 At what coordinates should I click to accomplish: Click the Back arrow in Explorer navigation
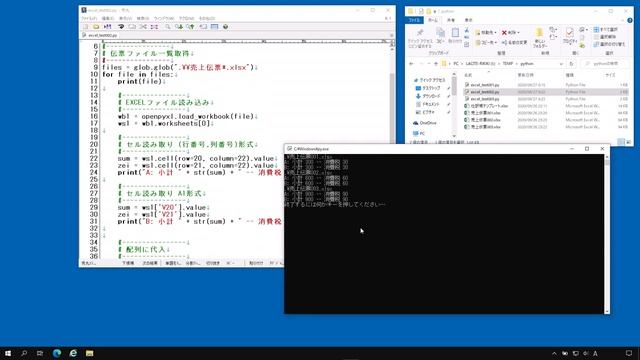click(411, 64)
